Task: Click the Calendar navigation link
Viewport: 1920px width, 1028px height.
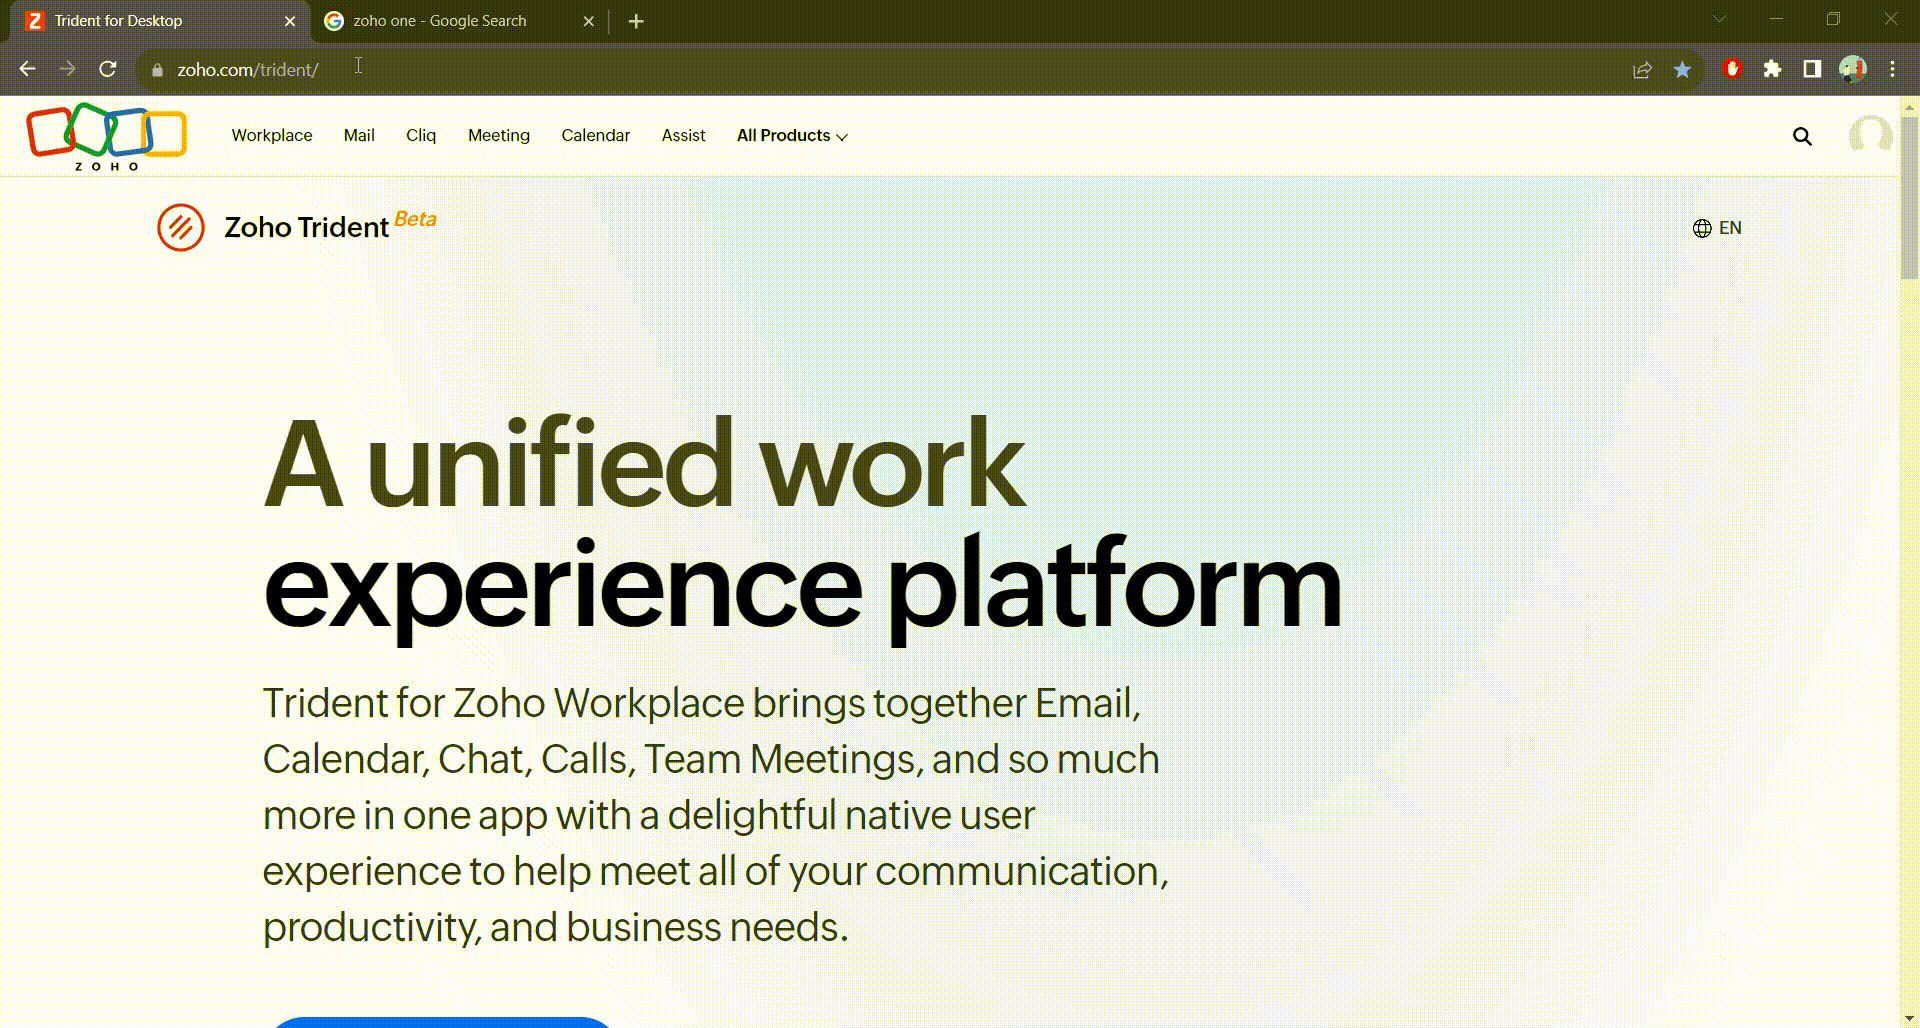Action: tap(595, 136)
